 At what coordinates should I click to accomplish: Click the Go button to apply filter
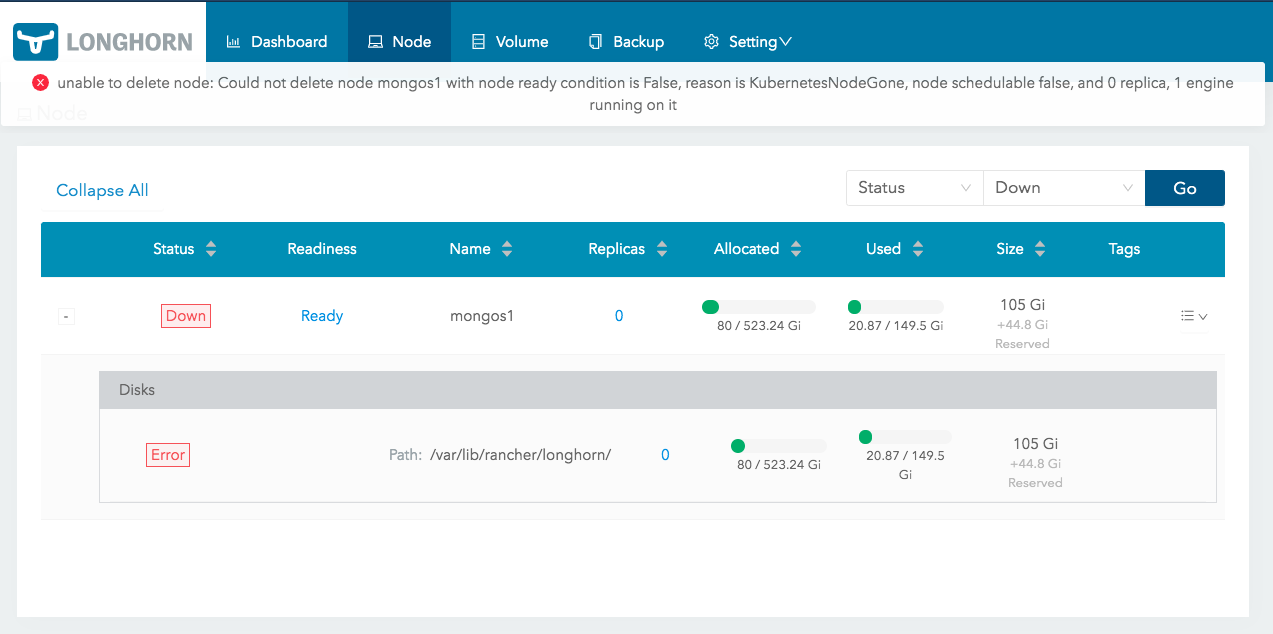click(x=1184, y=187)
